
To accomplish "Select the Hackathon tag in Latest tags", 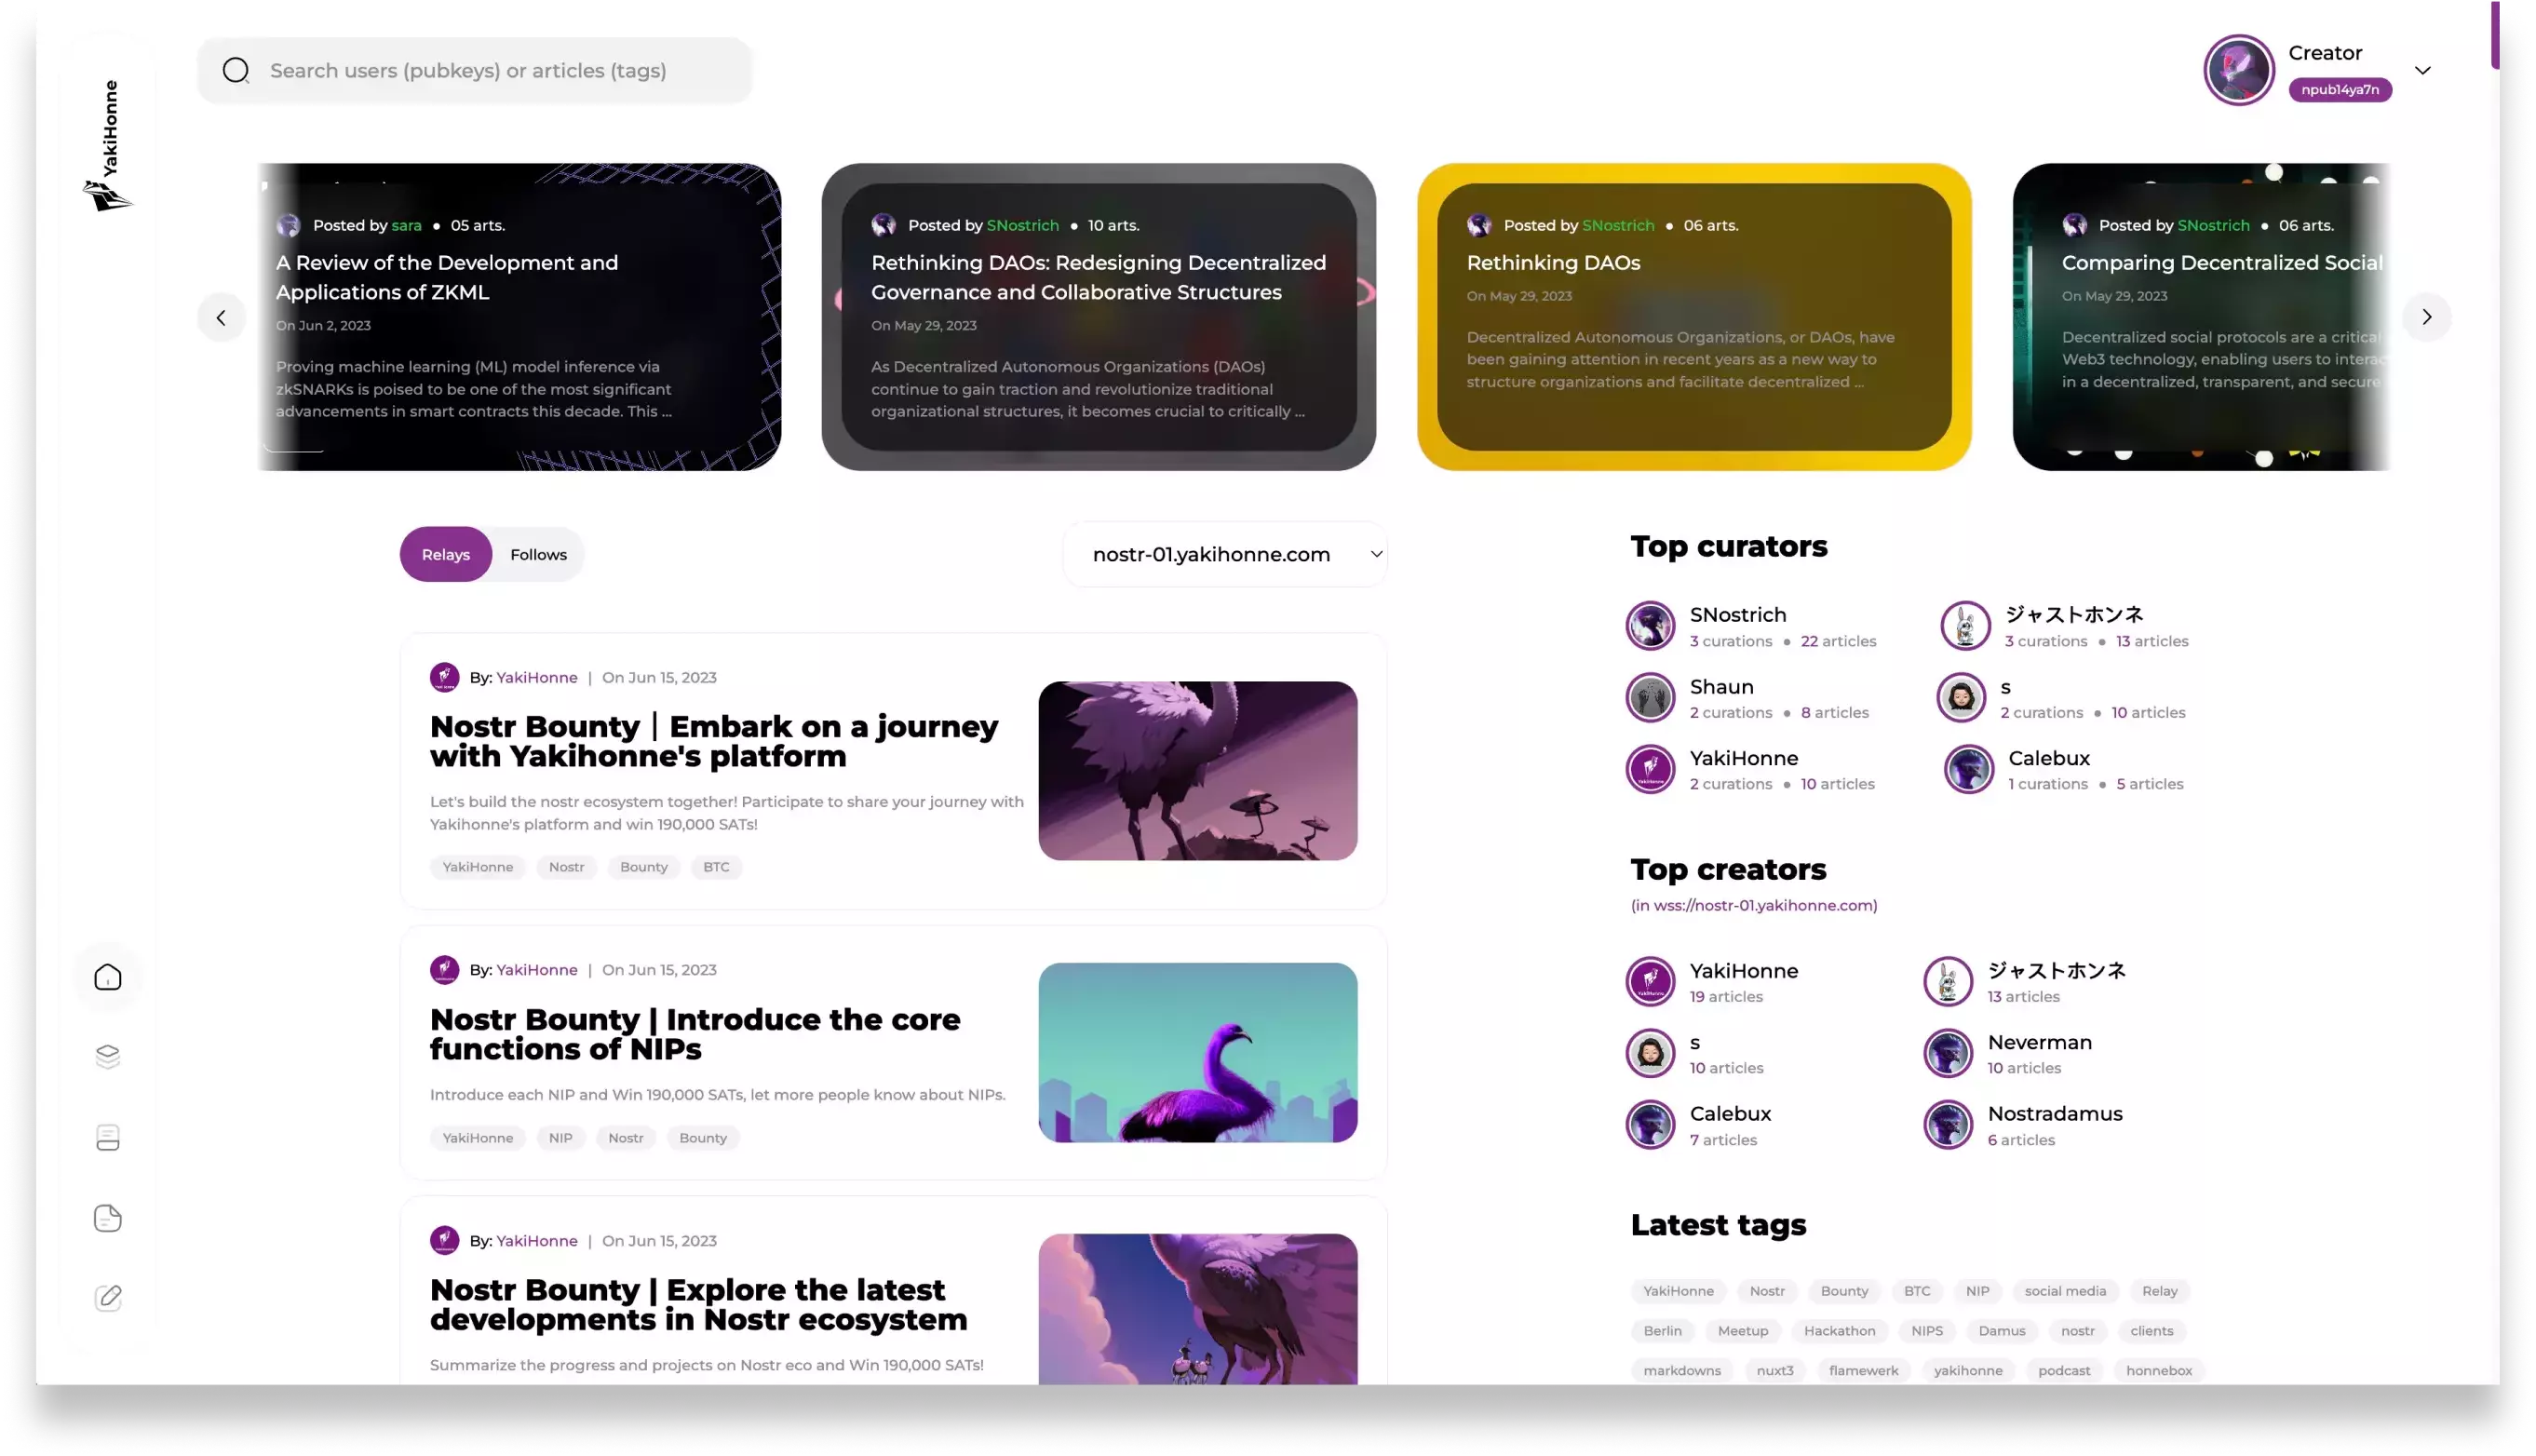I will click(1839, 1331).
